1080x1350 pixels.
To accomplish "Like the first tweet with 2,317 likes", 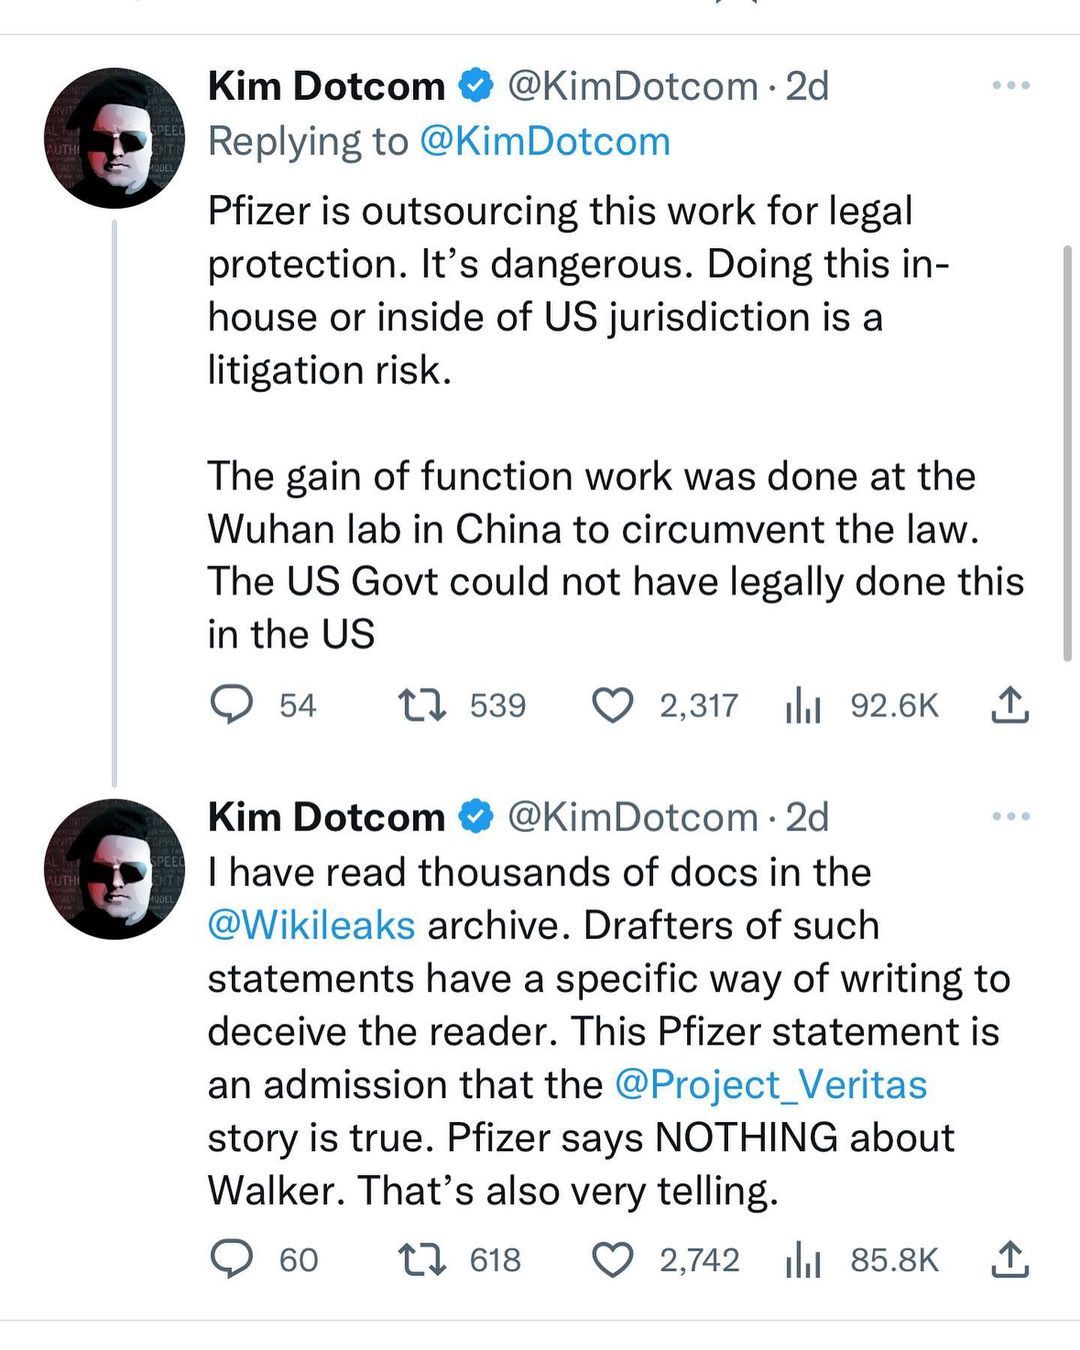I will point(613,705).
